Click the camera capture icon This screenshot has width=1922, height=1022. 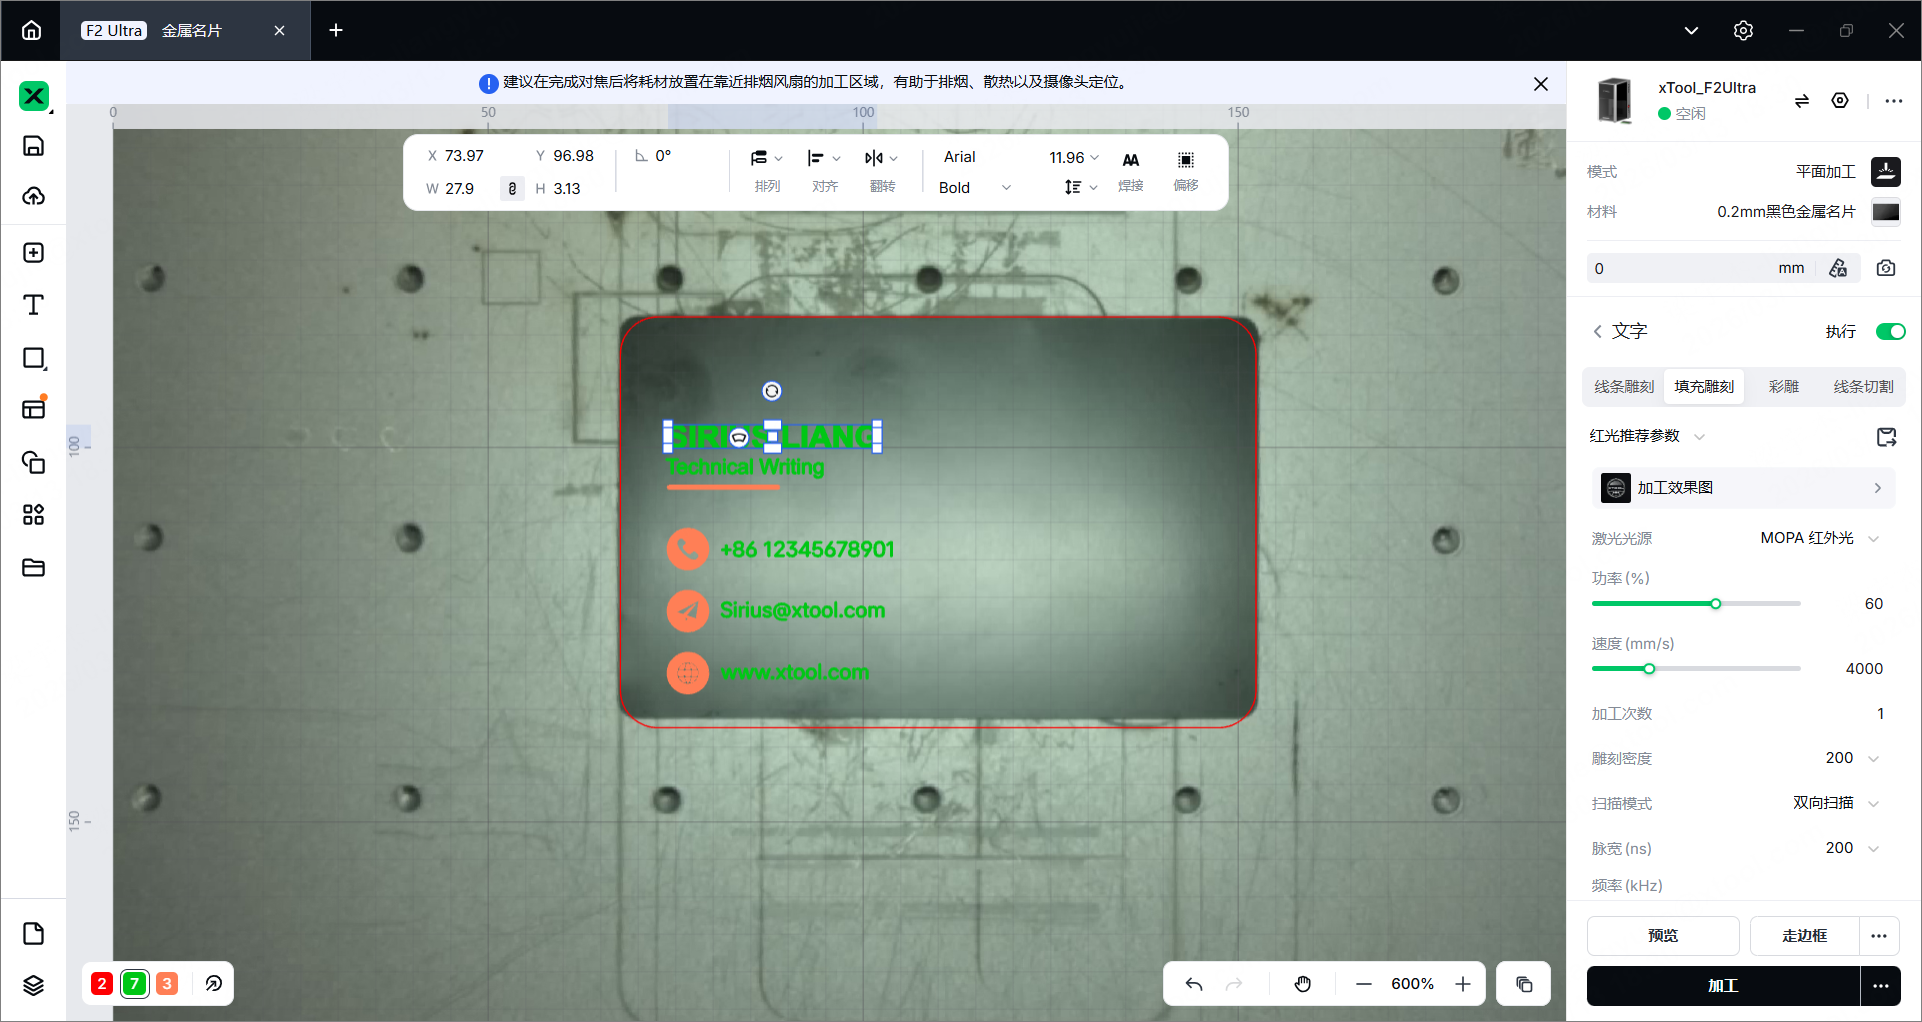[1886, 268]
